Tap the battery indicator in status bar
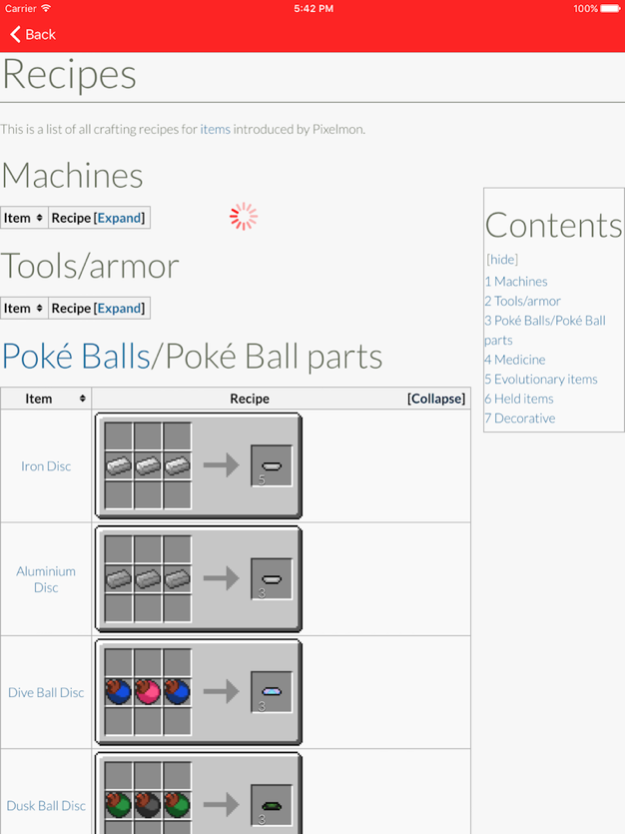The height and width of the screenshot is (834, 625). click(x=611, y=9)
